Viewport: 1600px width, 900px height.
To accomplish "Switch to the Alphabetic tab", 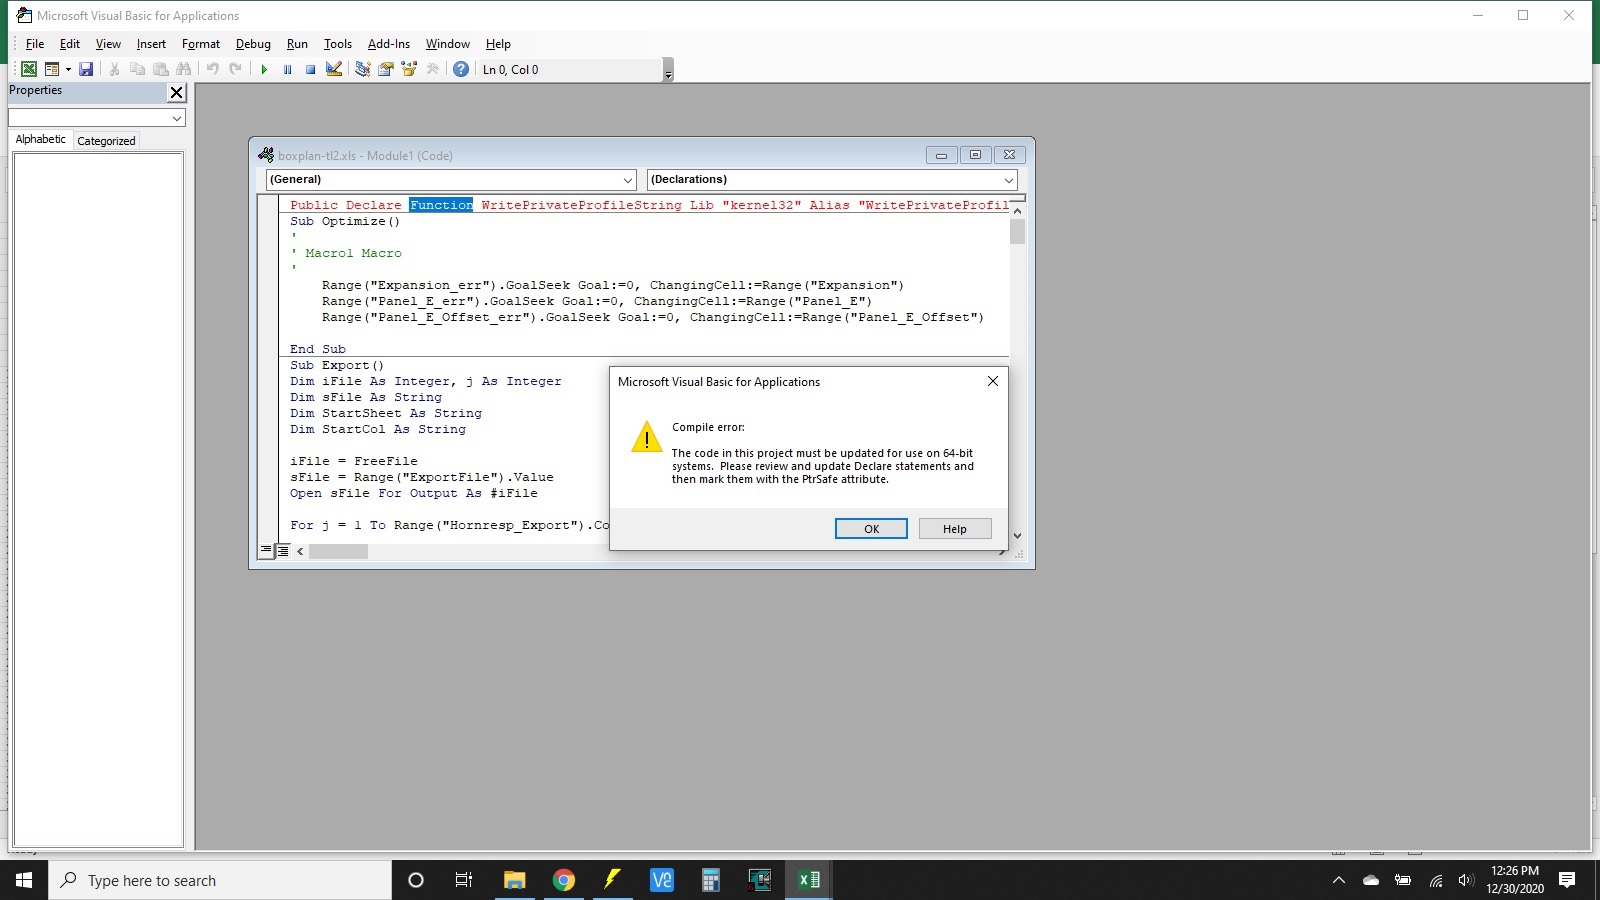I will pos(41,140).
